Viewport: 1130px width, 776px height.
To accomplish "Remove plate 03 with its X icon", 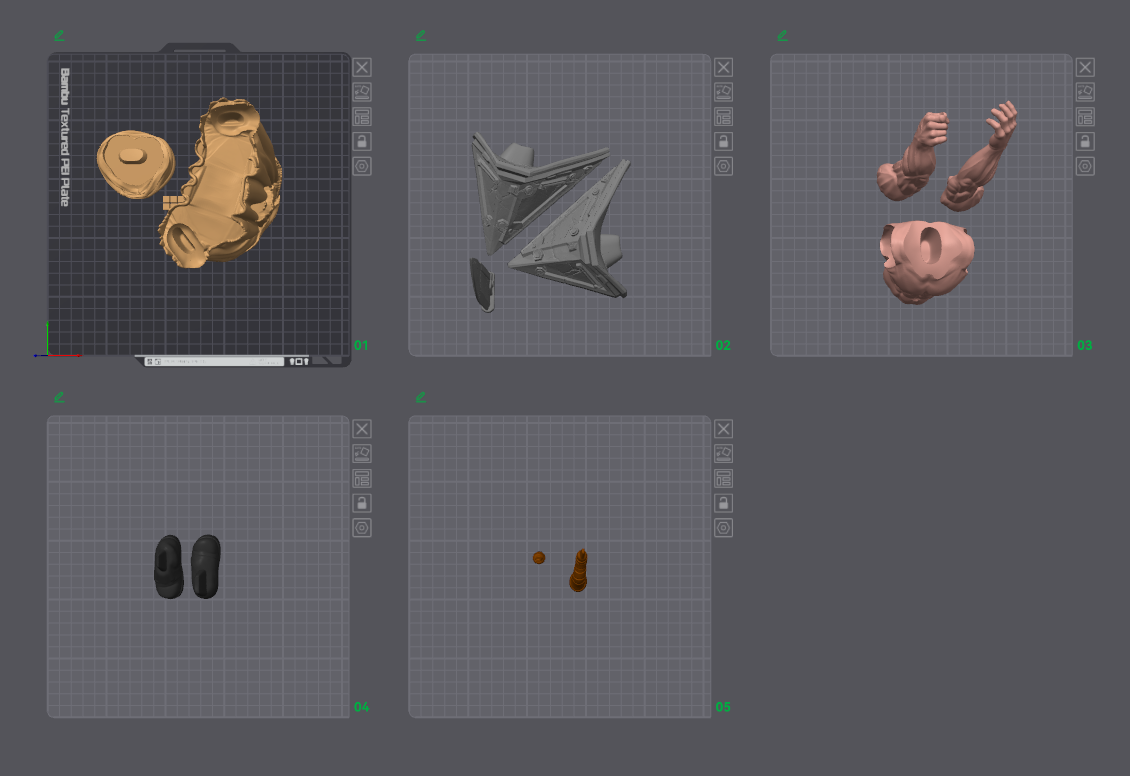I will (x=1085, y=67).
